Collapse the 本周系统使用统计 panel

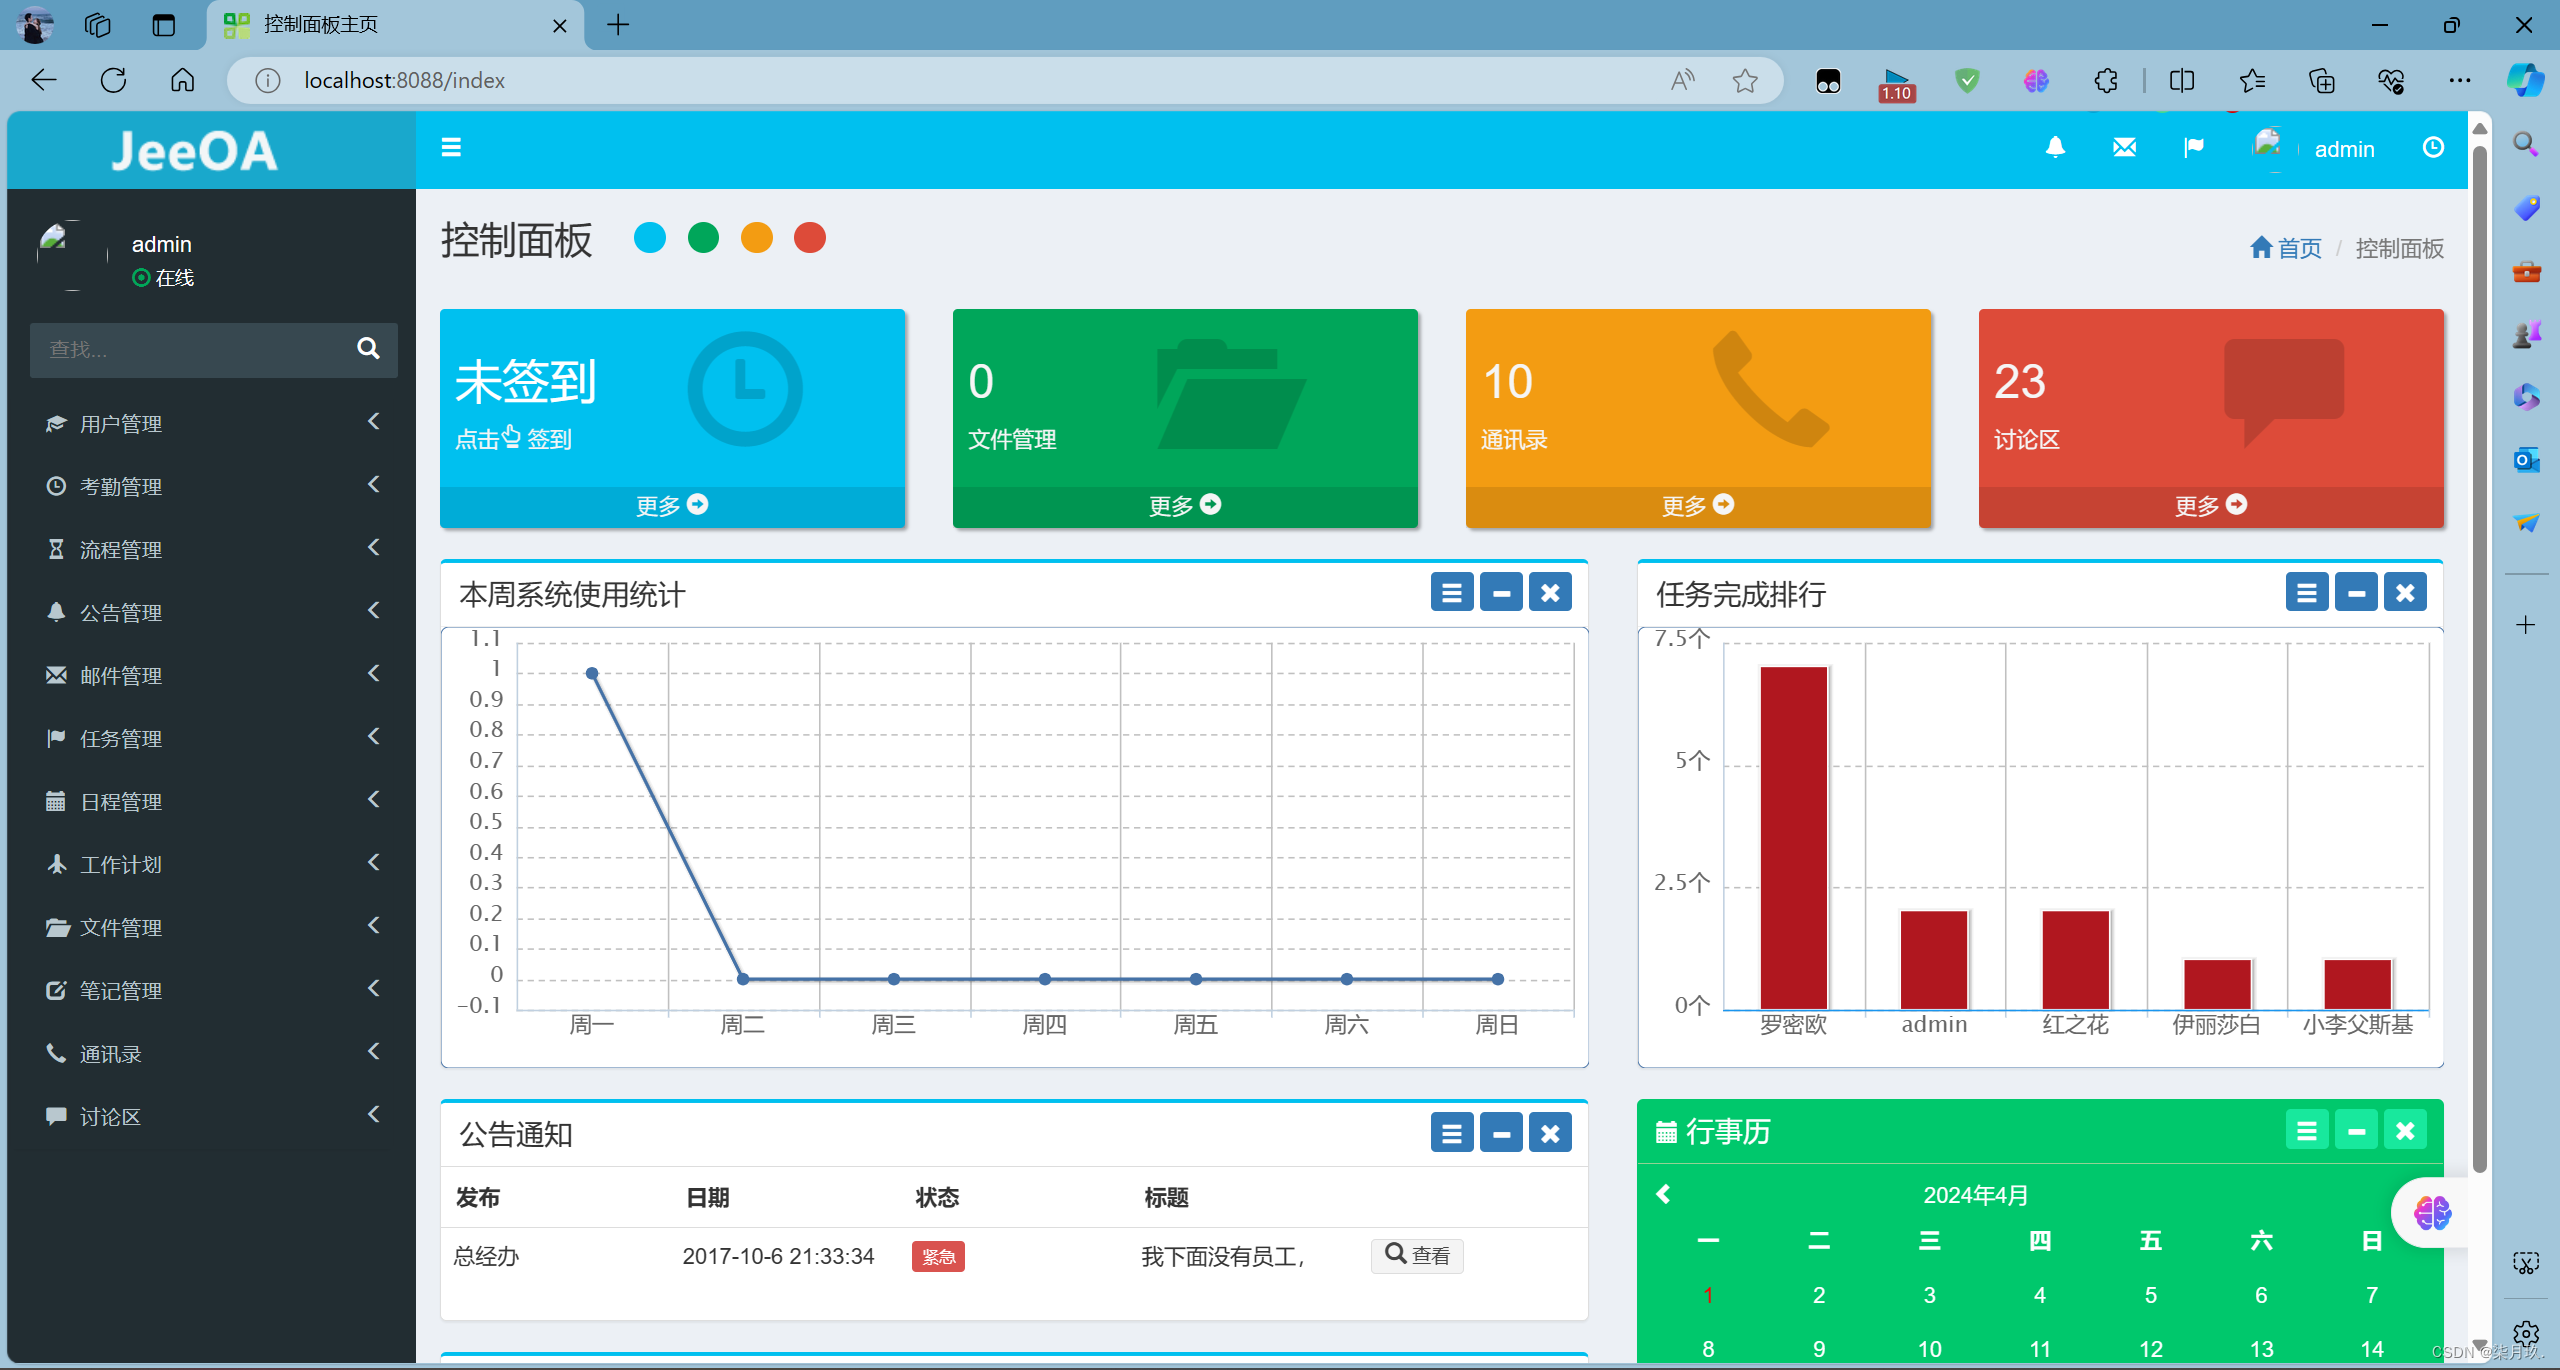(1501, 591)
